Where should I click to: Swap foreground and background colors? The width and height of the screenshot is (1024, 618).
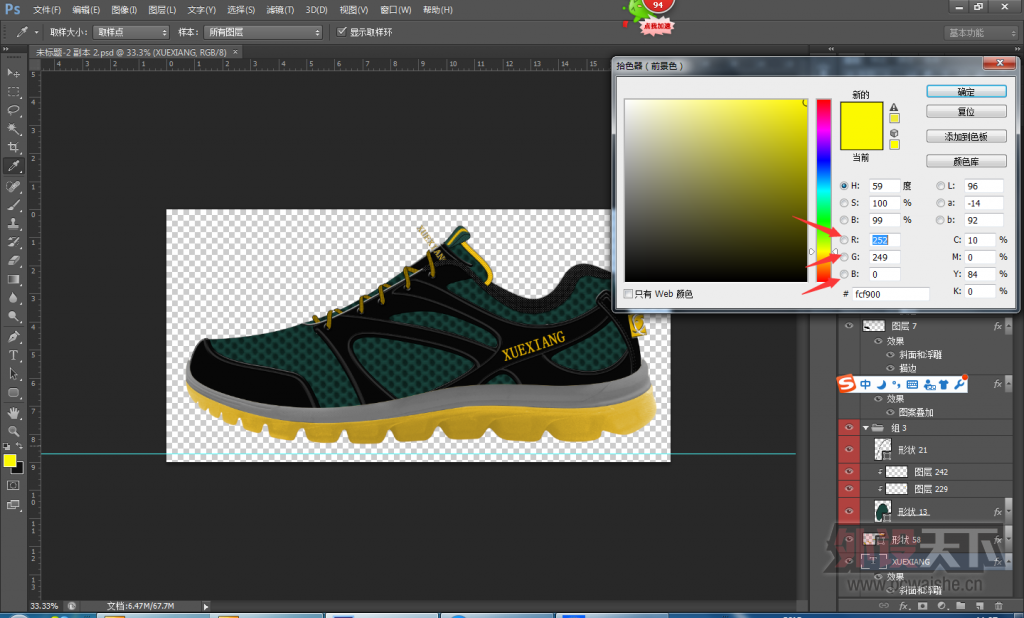pyautogui.click(x=20, y=446)
